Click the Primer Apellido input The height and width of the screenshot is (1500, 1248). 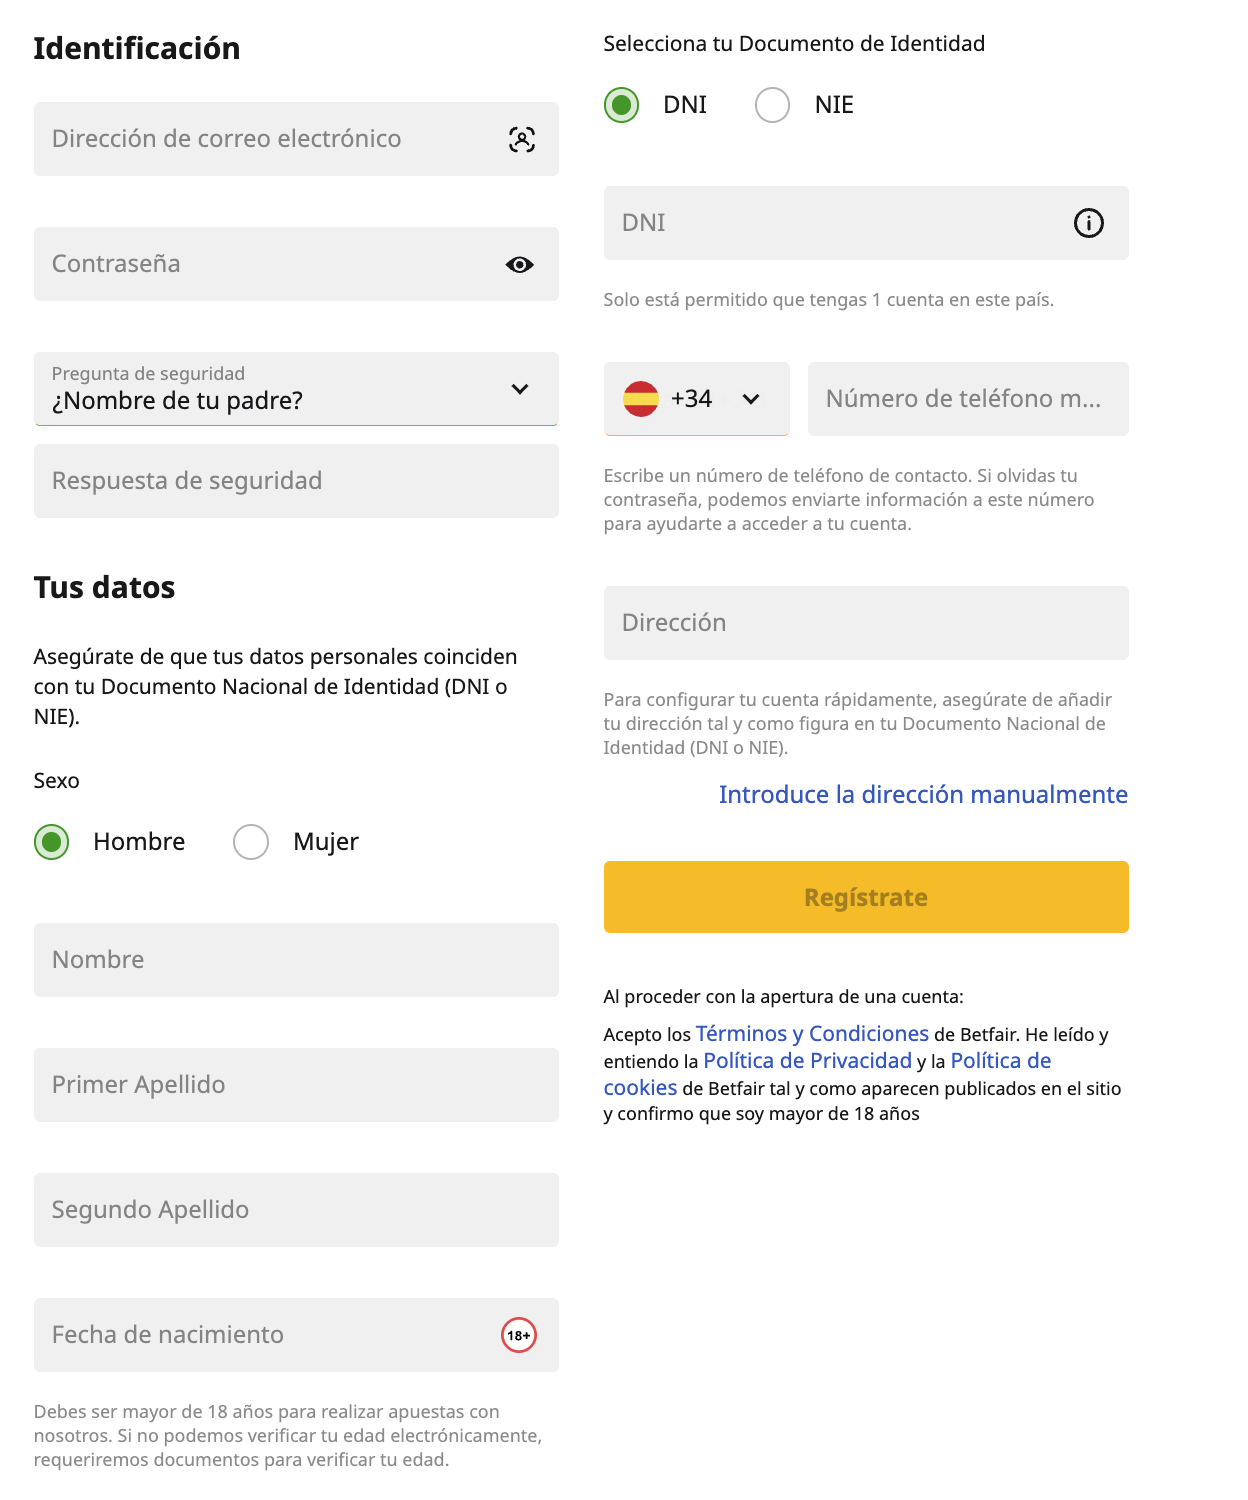pos(296,1085)
